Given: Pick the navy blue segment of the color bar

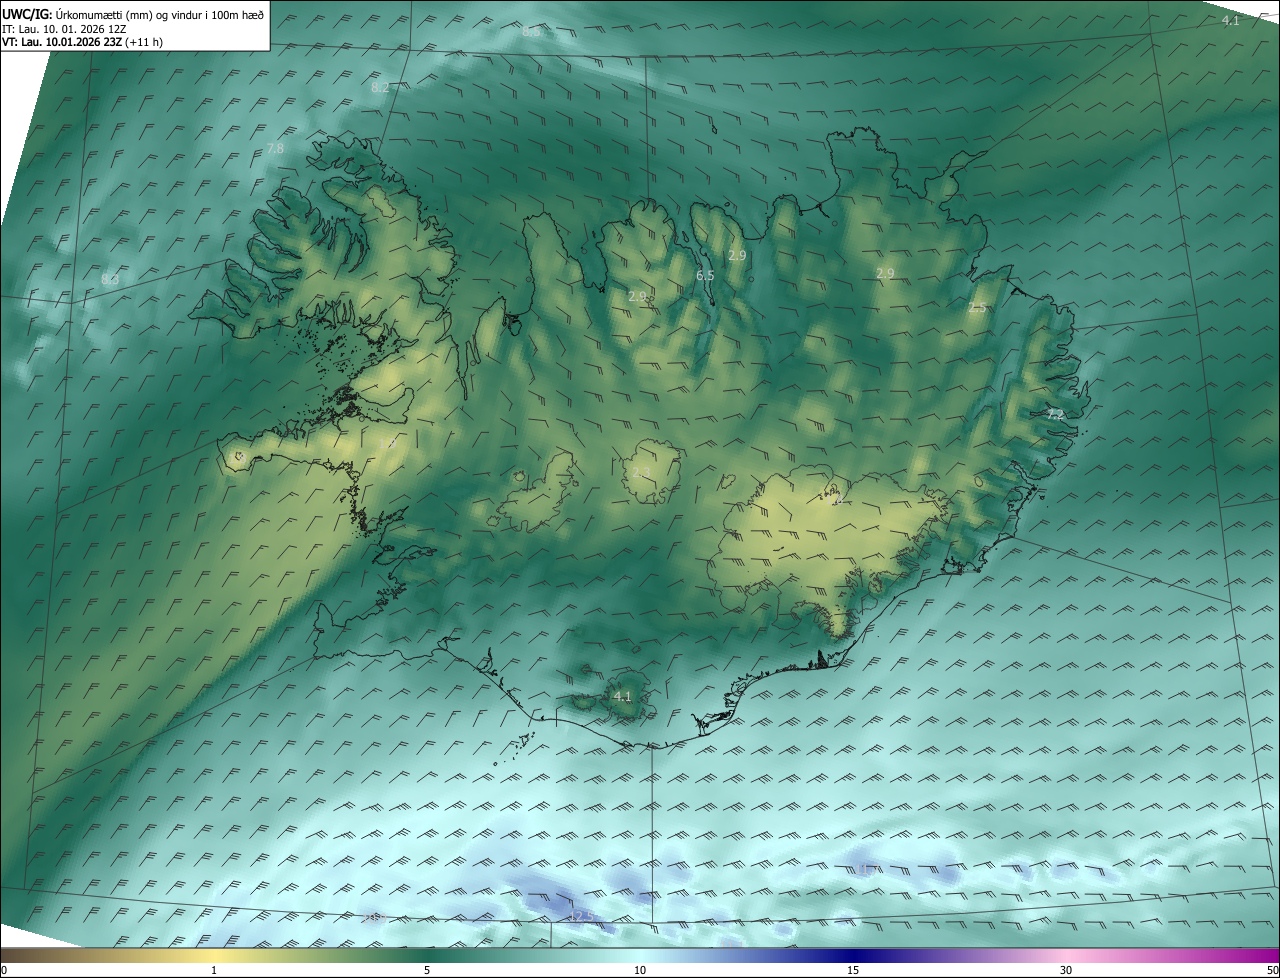Looking at the screenshot, I should pos(853,955).
